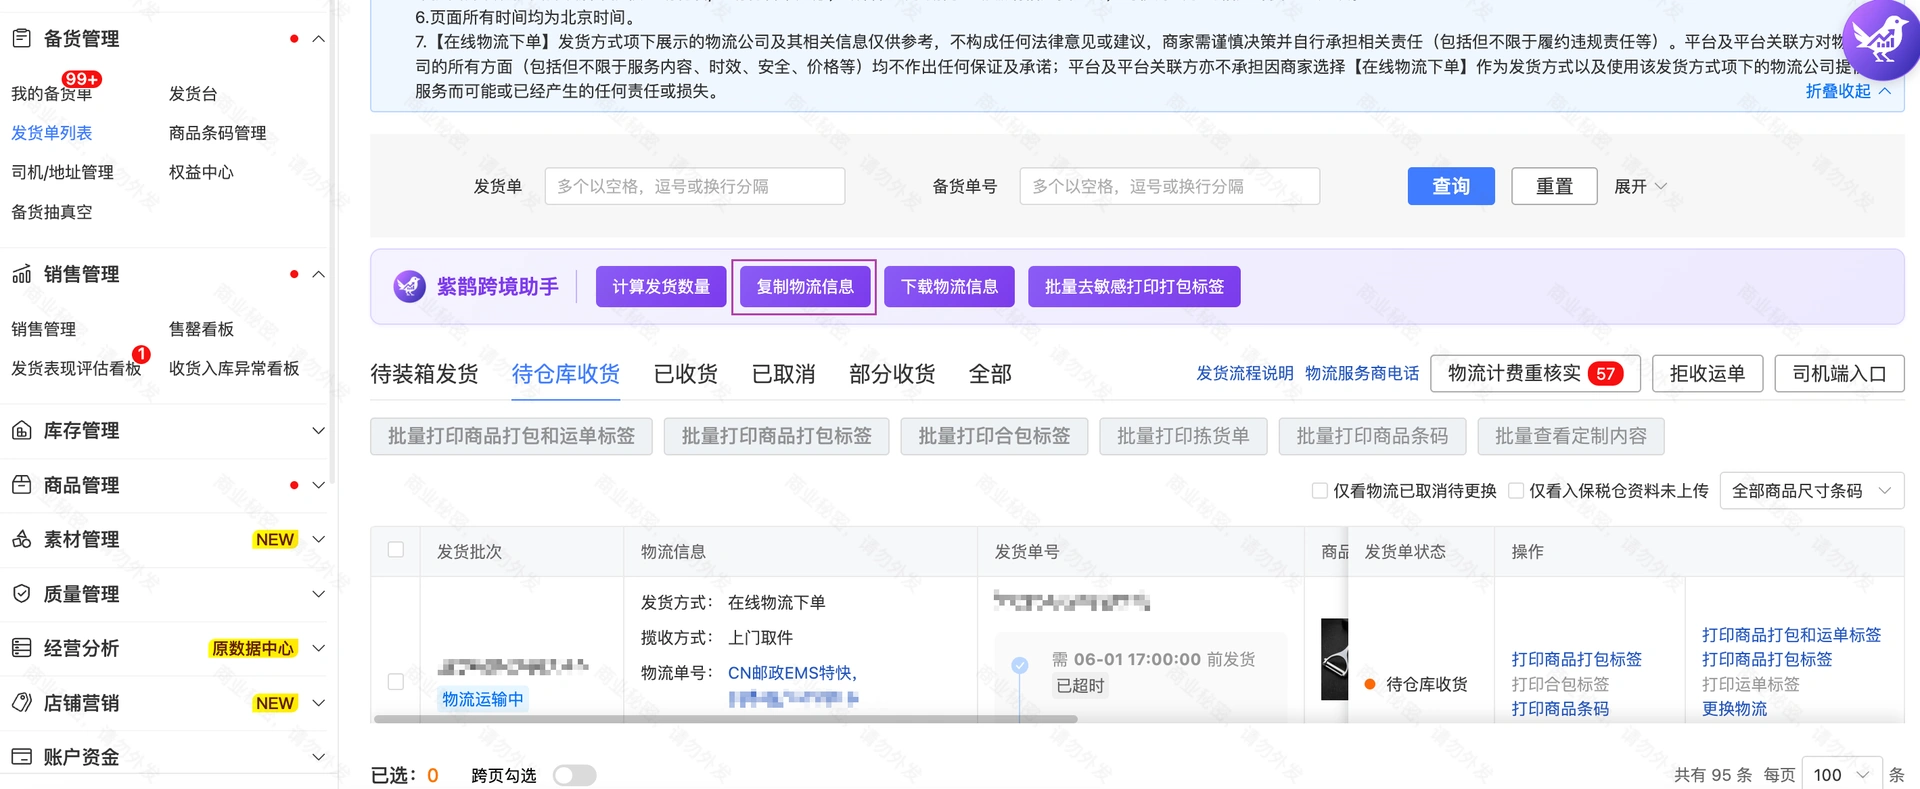Switch to the 全部 tab

[x=990, y=374]
